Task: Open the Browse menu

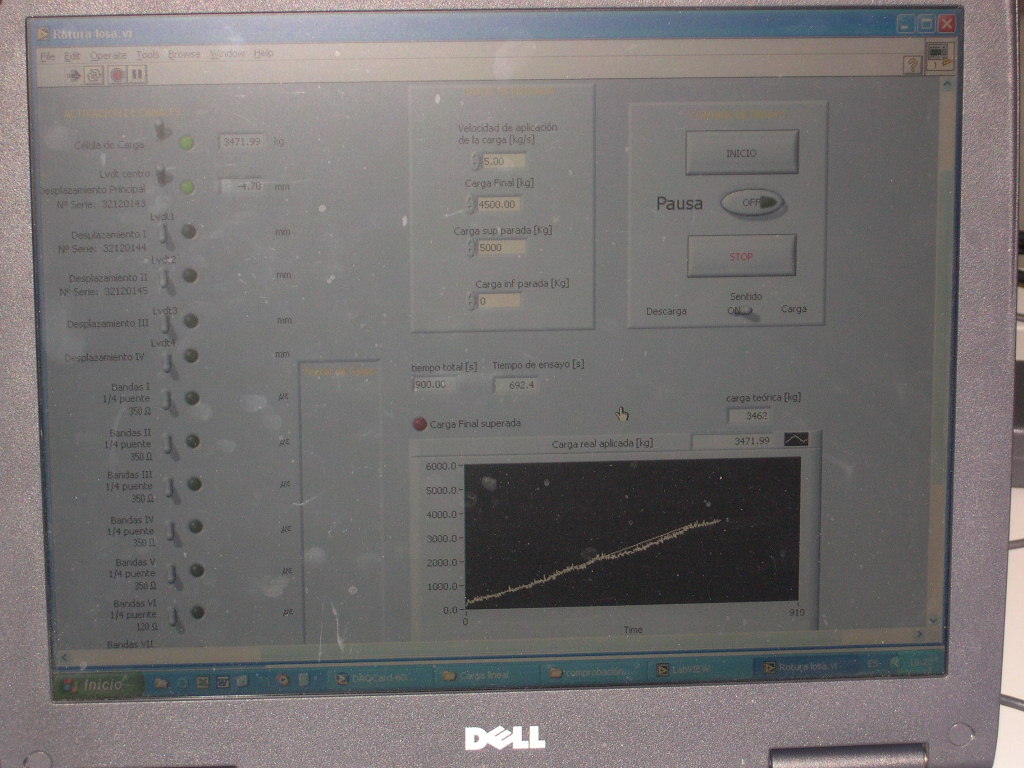Action: pyautogui.click(x=184, y=54)
